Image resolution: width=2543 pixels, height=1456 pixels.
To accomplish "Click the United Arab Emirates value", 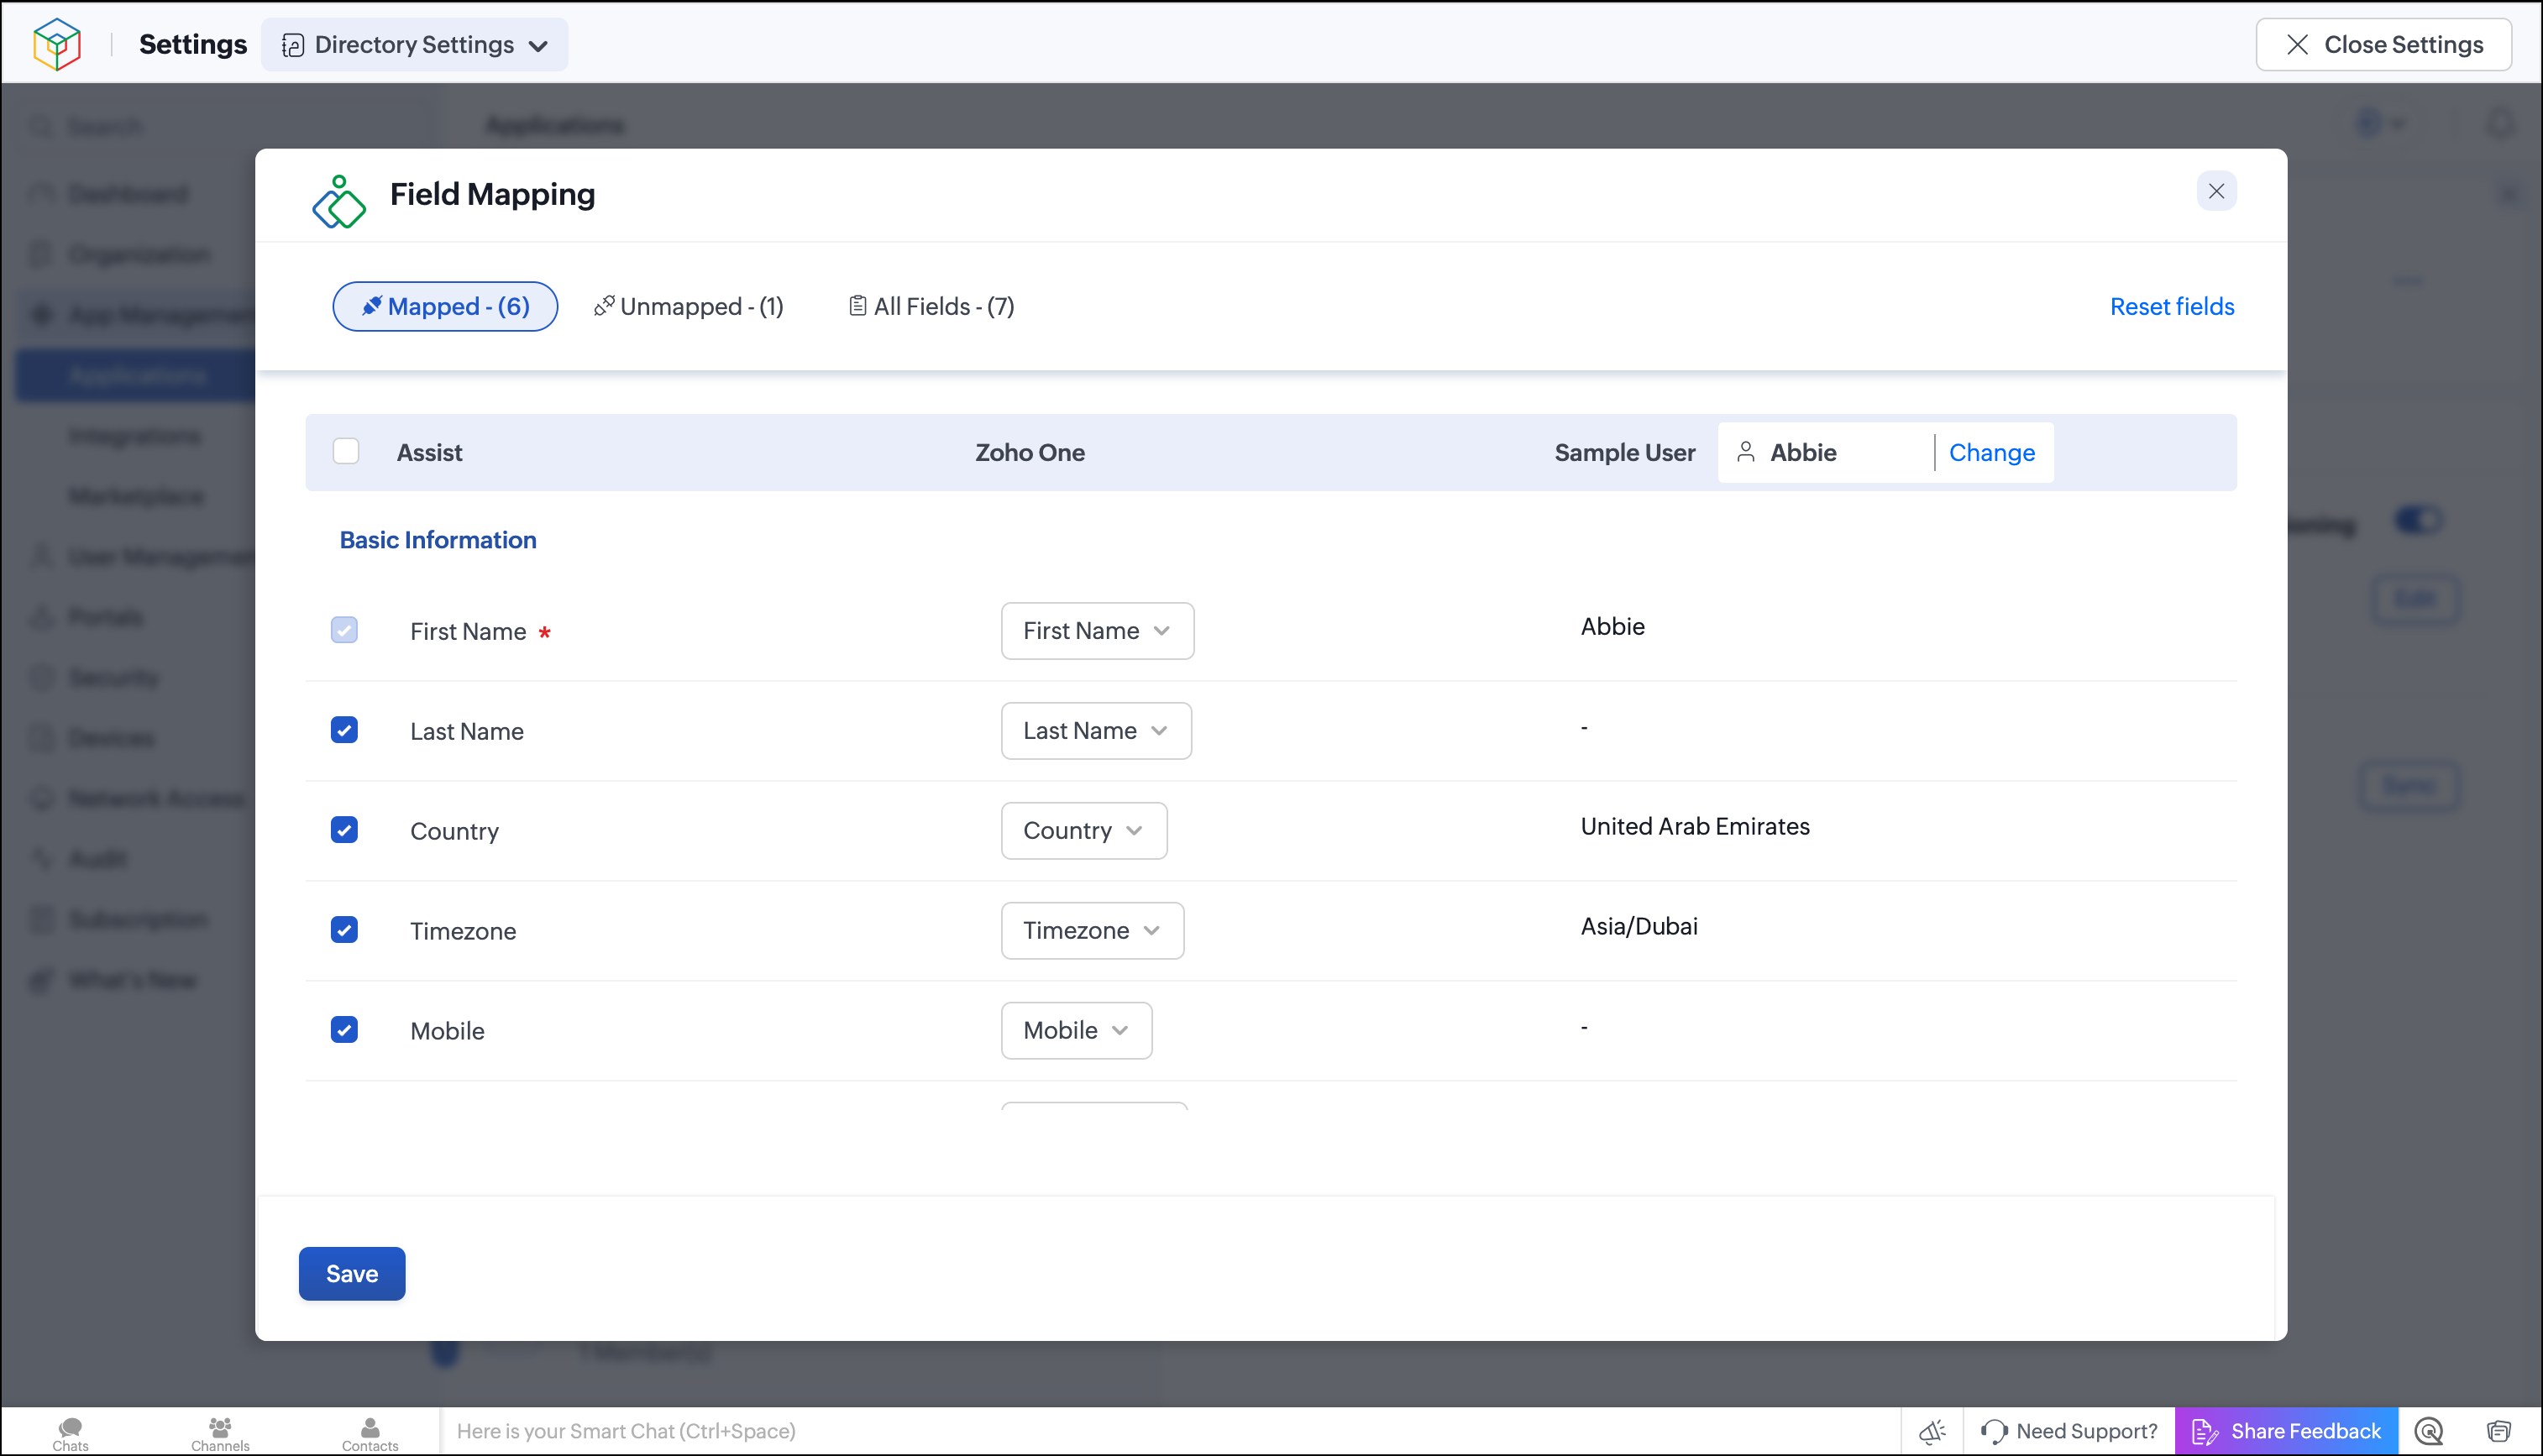I will (1695, 826).
